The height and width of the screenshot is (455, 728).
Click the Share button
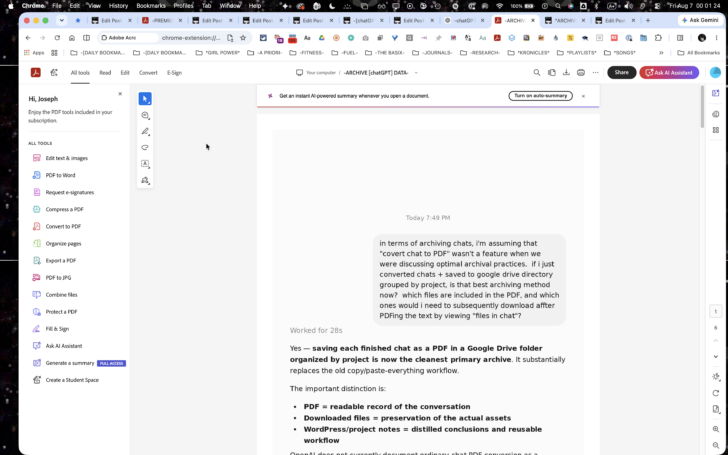click(x=622, y=72)
